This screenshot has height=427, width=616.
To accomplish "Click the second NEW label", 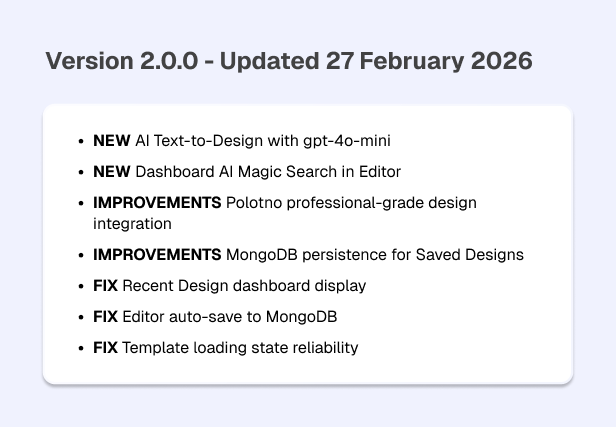I will pos(112,172).
